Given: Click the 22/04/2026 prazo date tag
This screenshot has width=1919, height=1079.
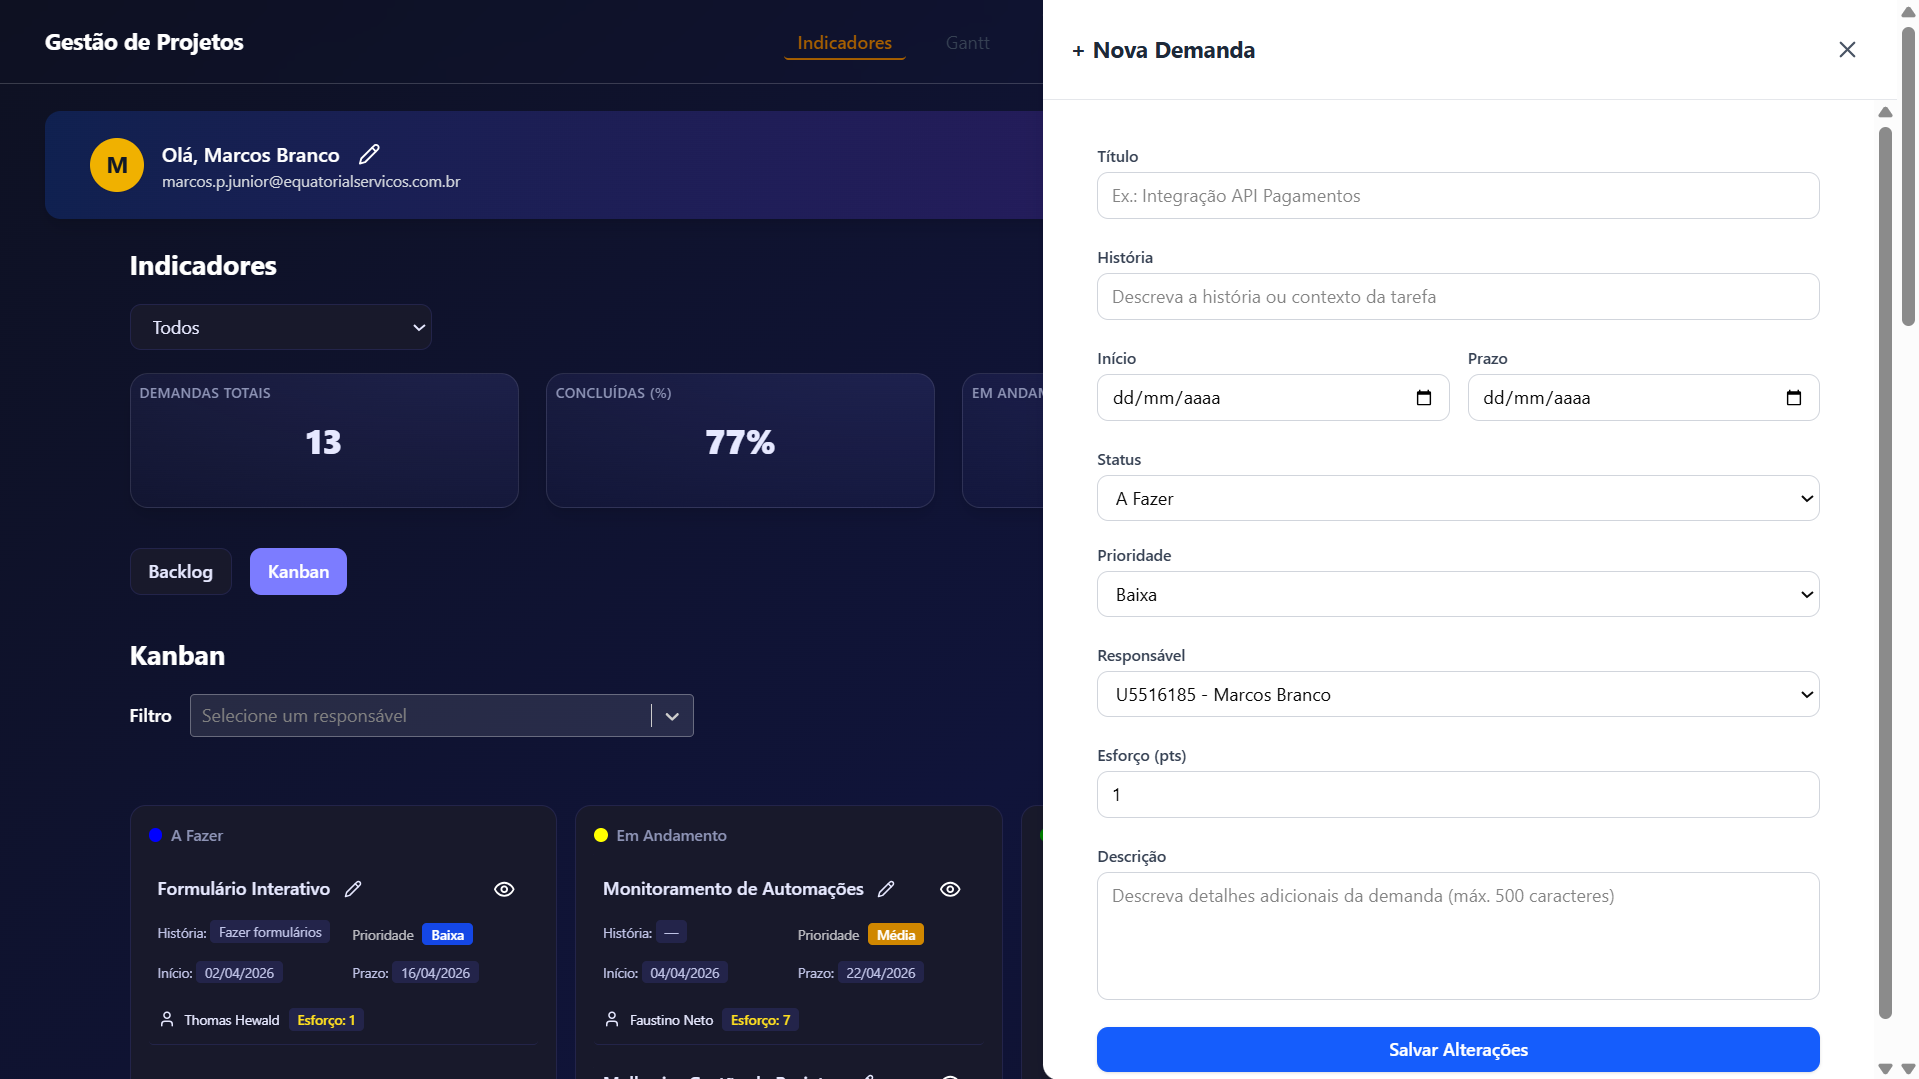Looking at the screenshot, I should coord(880,973).
